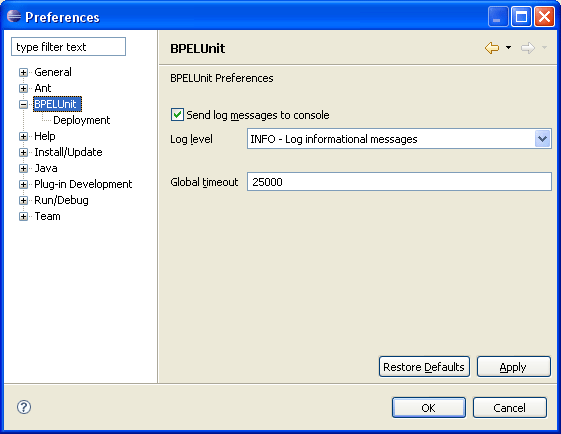Click the Global timeout input field
This screenshot has height=434, width=561.
coord(399,182)
